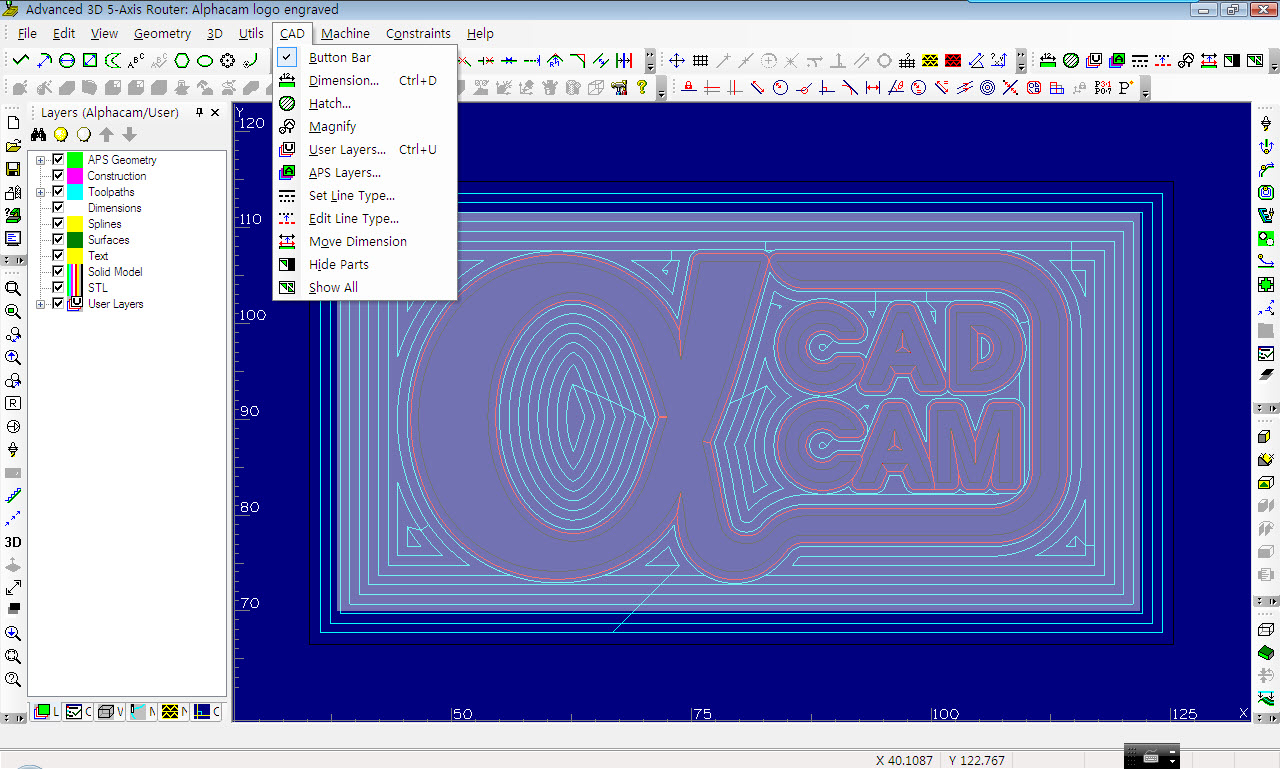Viewport: 1280px width, 769px height.
Task: Click the Save disk icon
Action: tap(13, 169)
